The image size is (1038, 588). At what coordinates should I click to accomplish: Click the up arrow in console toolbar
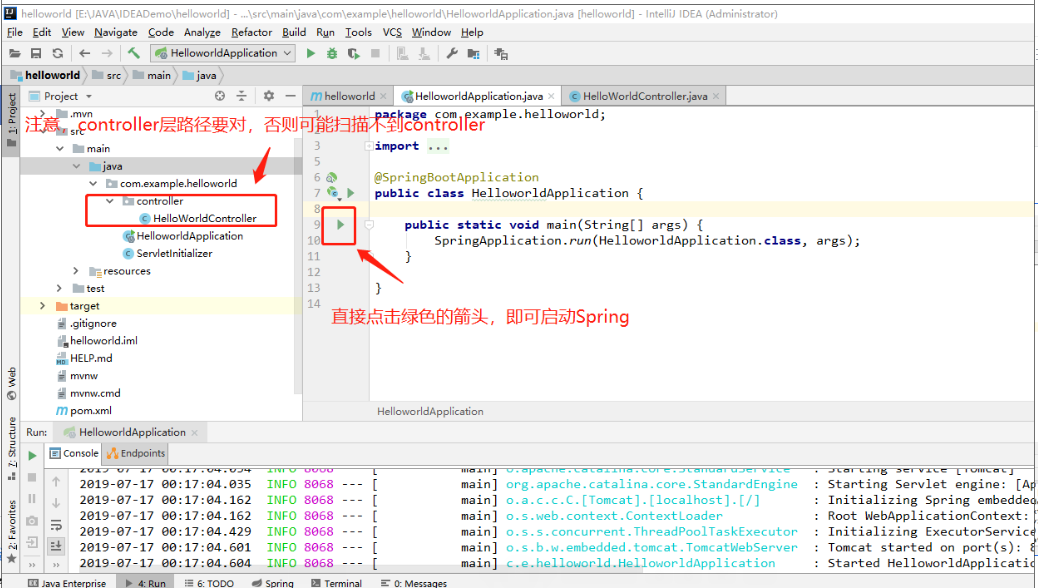(56, 481)
